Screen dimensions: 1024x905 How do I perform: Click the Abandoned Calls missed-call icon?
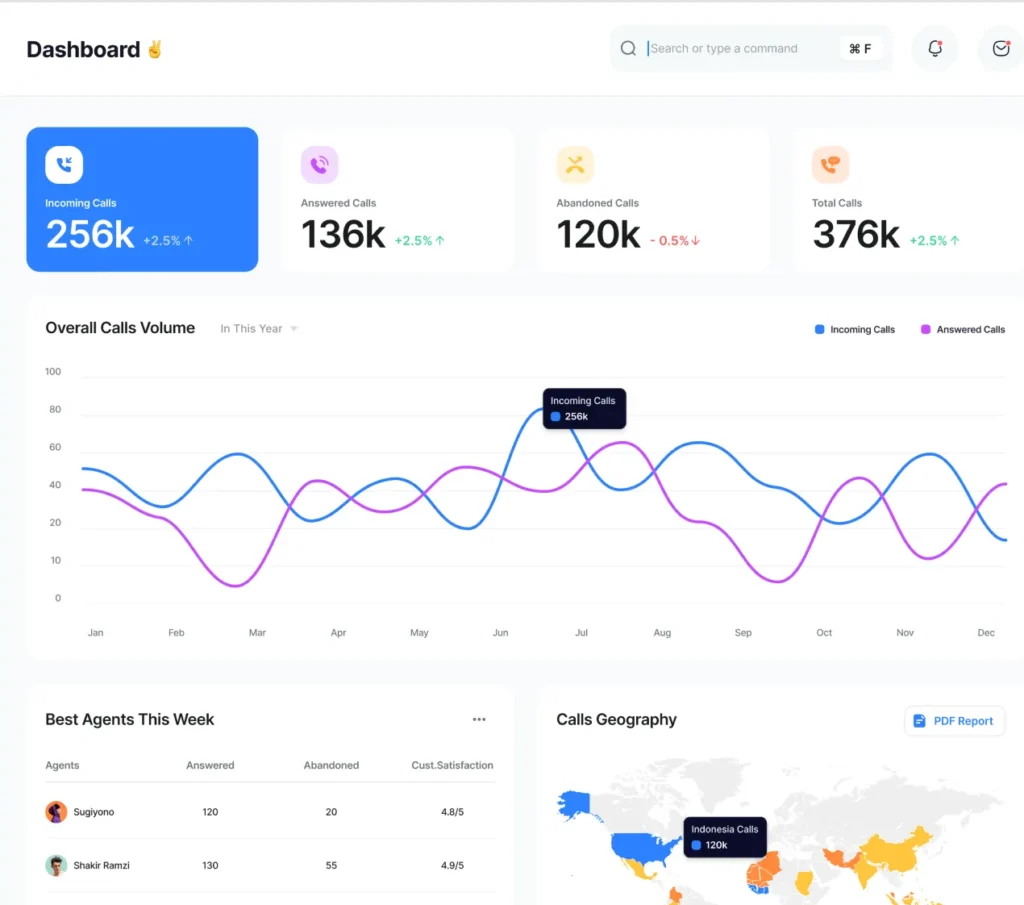point(575,164)
